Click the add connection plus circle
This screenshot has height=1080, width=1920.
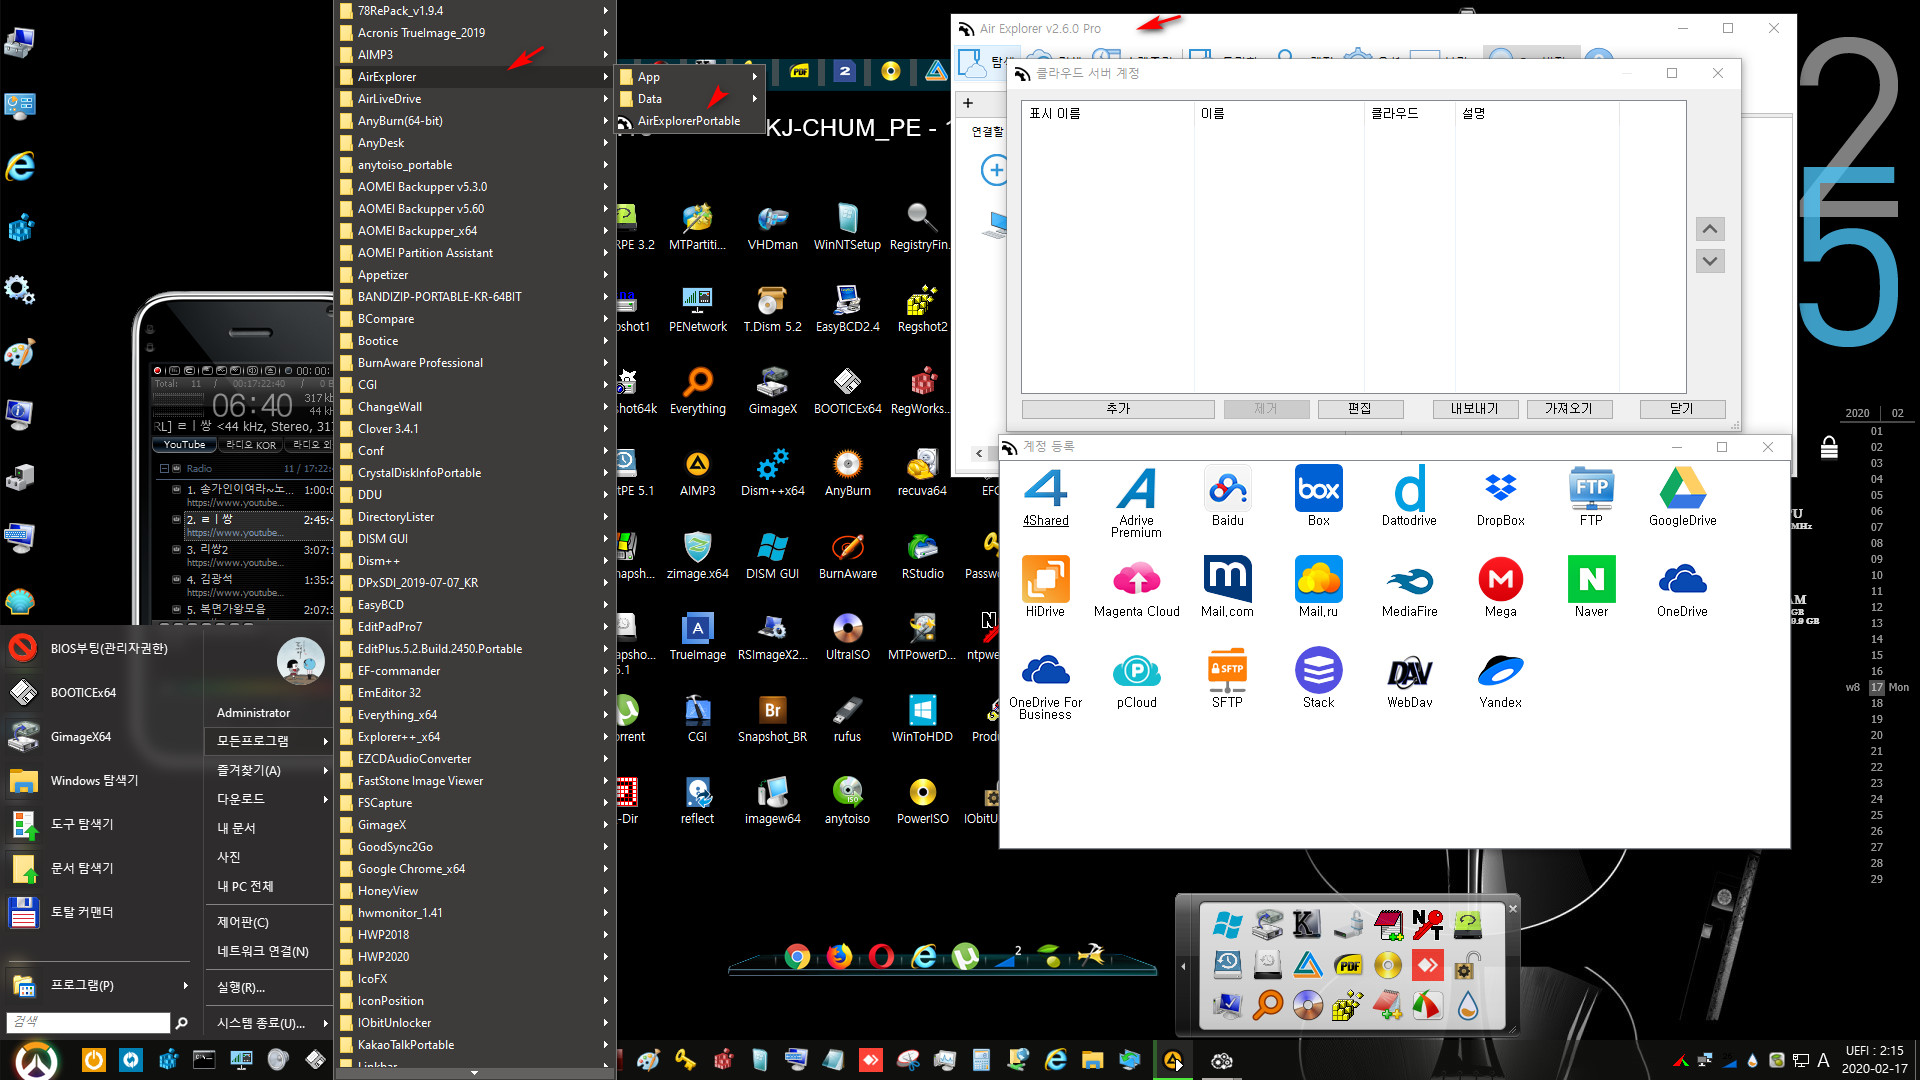tap(994, 170)
